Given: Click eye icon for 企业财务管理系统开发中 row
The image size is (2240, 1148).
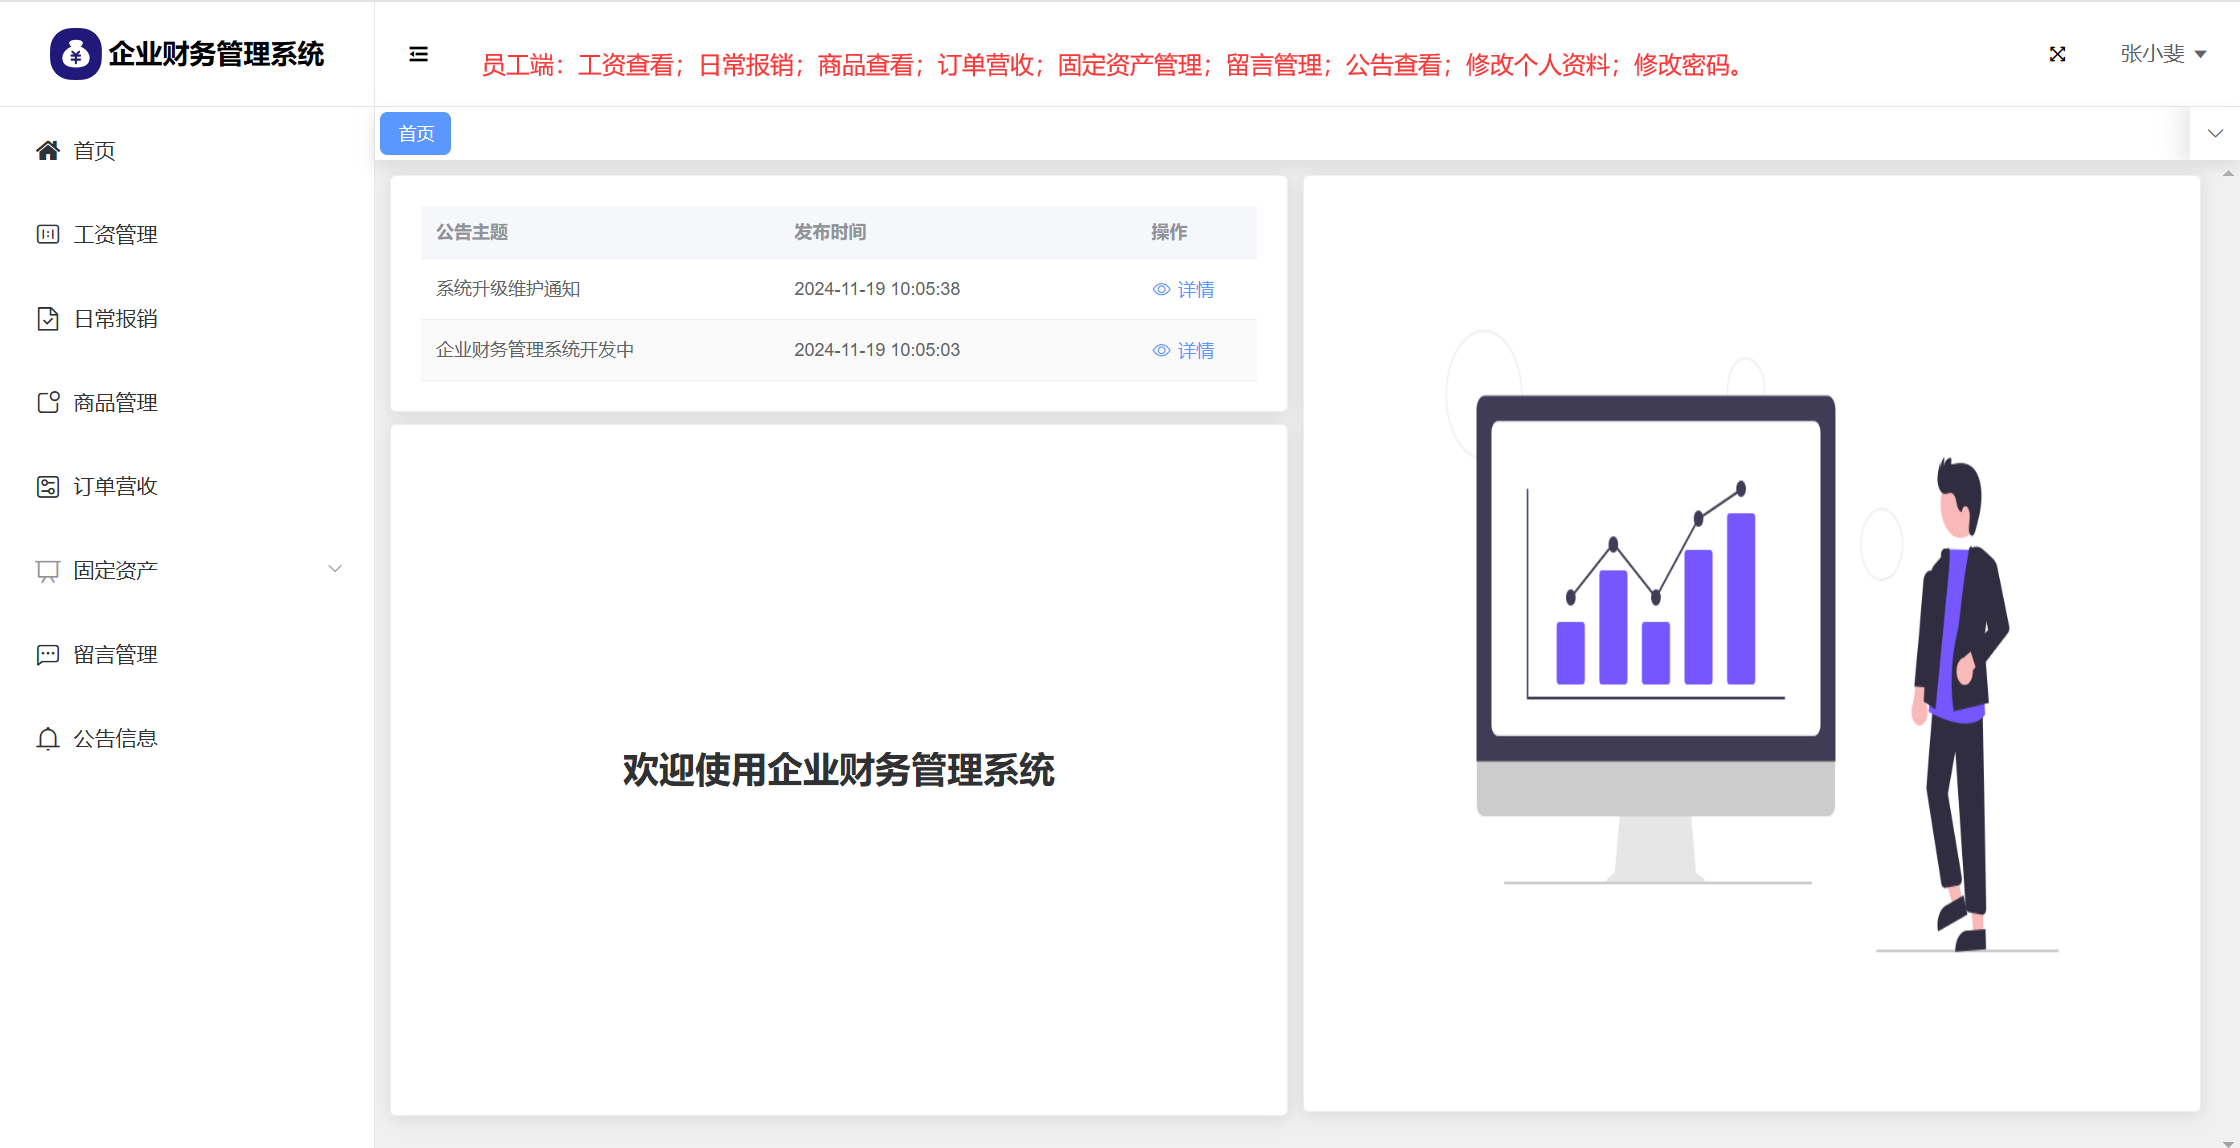Looking at the screenshot, I should (1161, 351).
